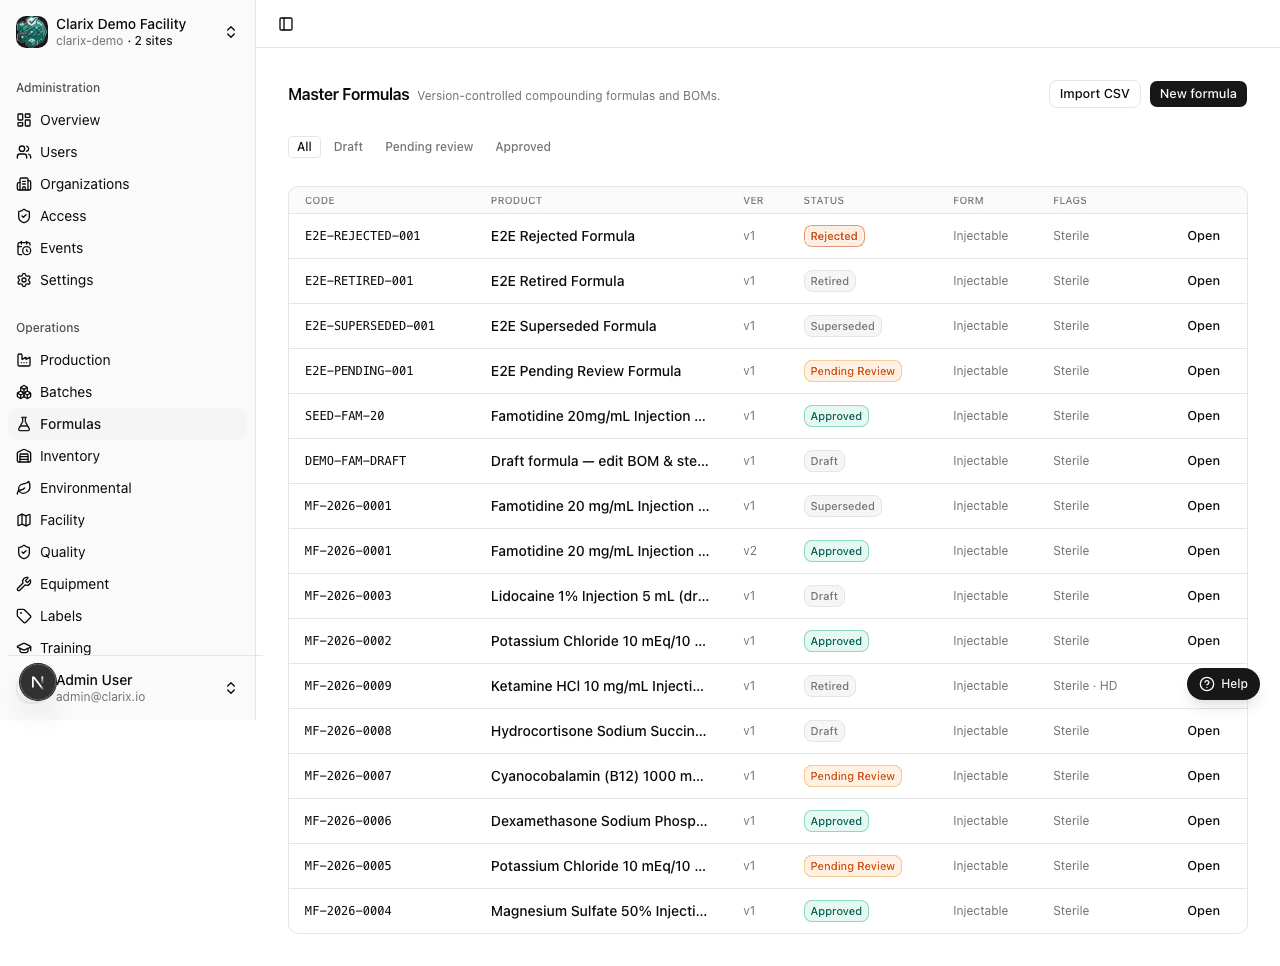The width and height of the screenshot is (1280, 966).
Task: Open the Organizations building icon
Action: [x=24, y=184]
